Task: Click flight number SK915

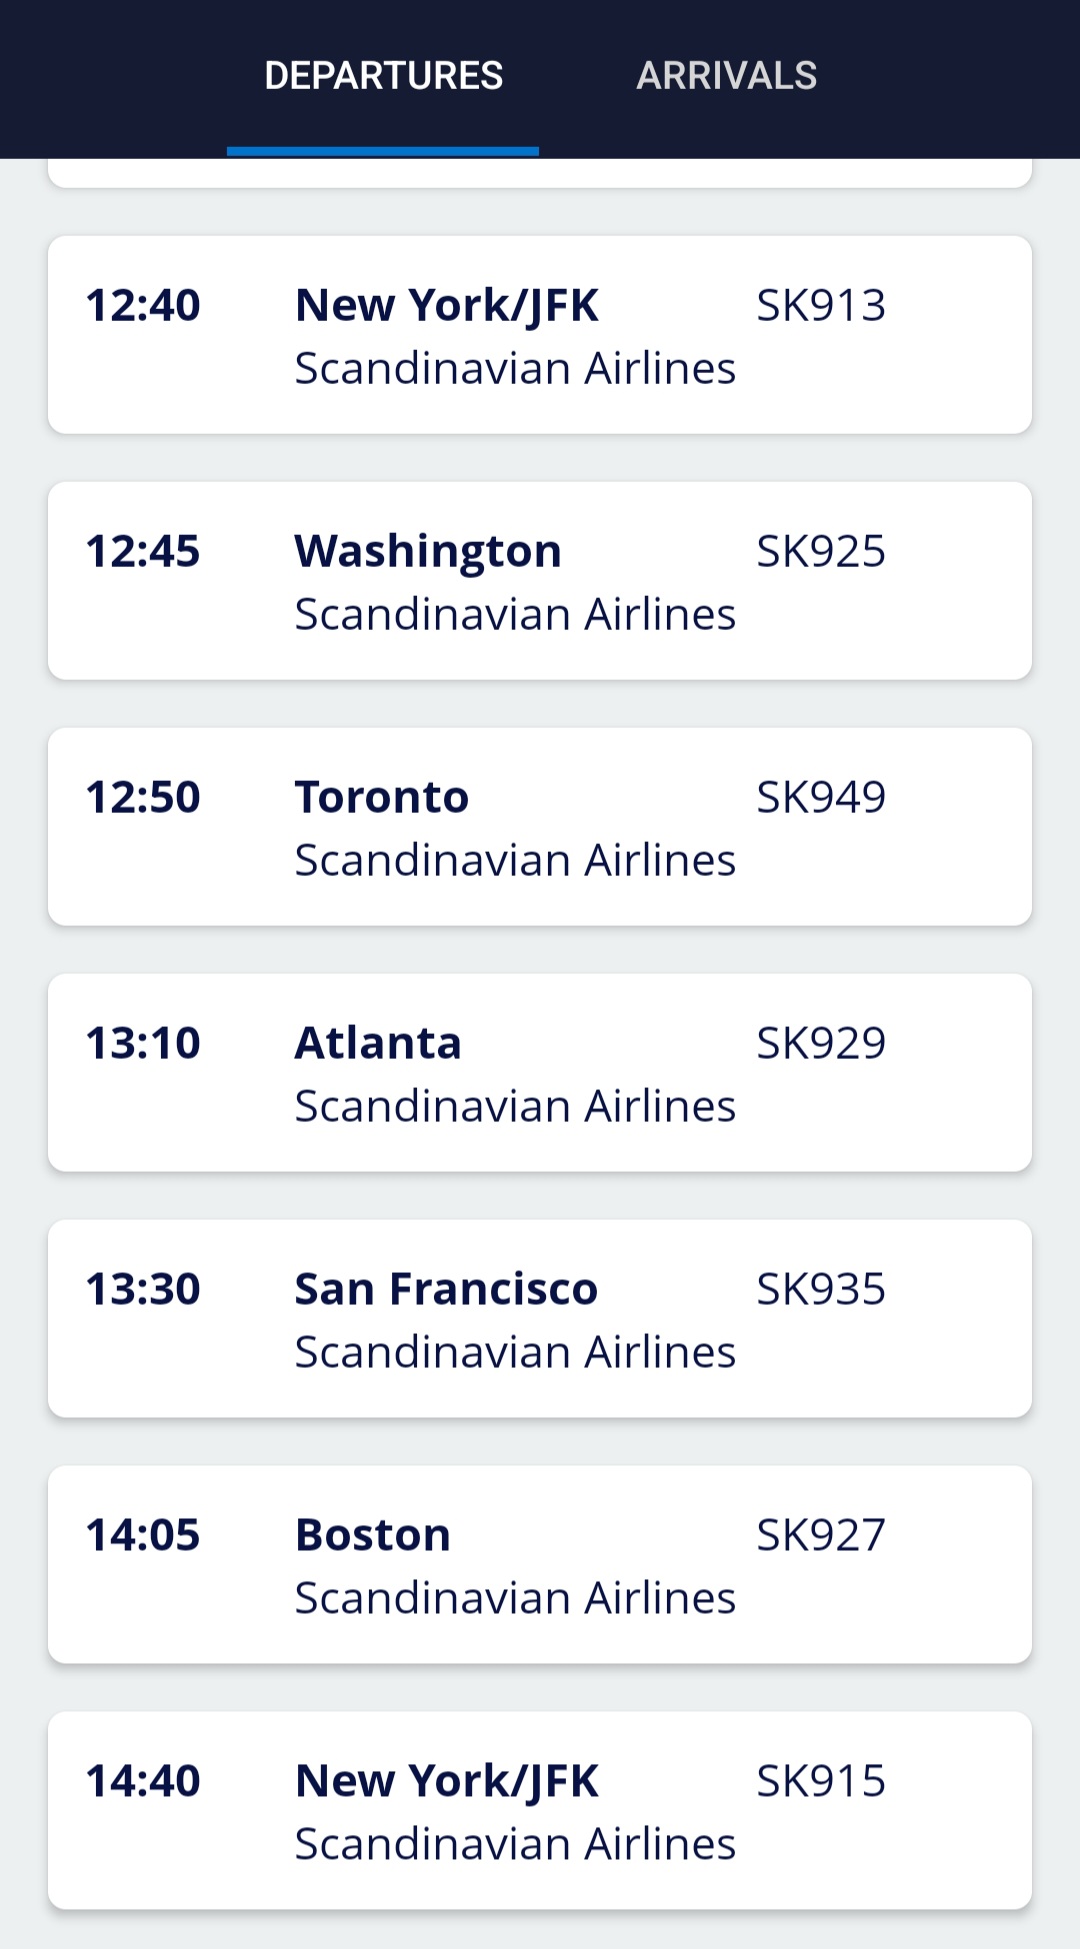Action: 820,1782
